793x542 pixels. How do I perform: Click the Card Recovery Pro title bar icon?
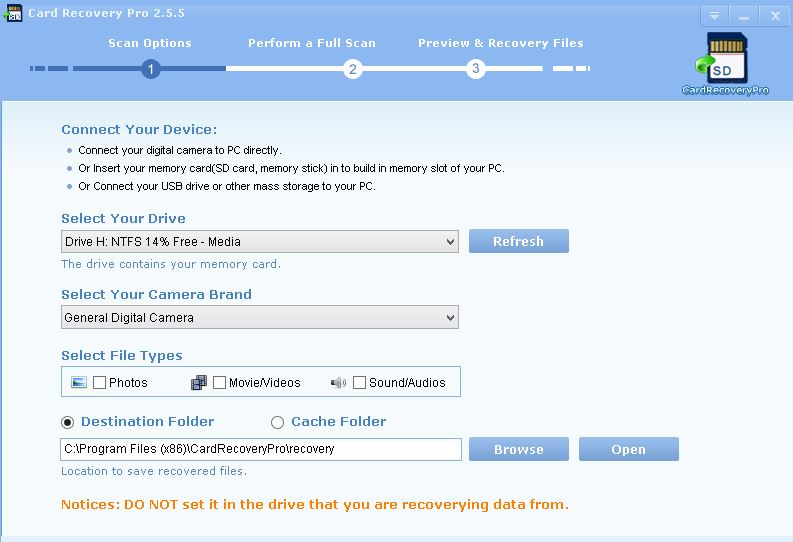point(13,13)
